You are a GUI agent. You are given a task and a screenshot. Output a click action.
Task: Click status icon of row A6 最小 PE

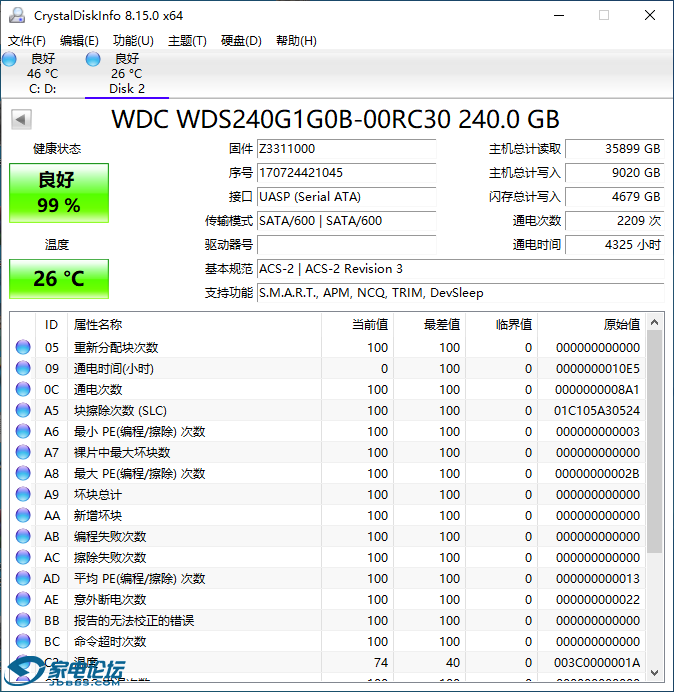coord(23,431)
